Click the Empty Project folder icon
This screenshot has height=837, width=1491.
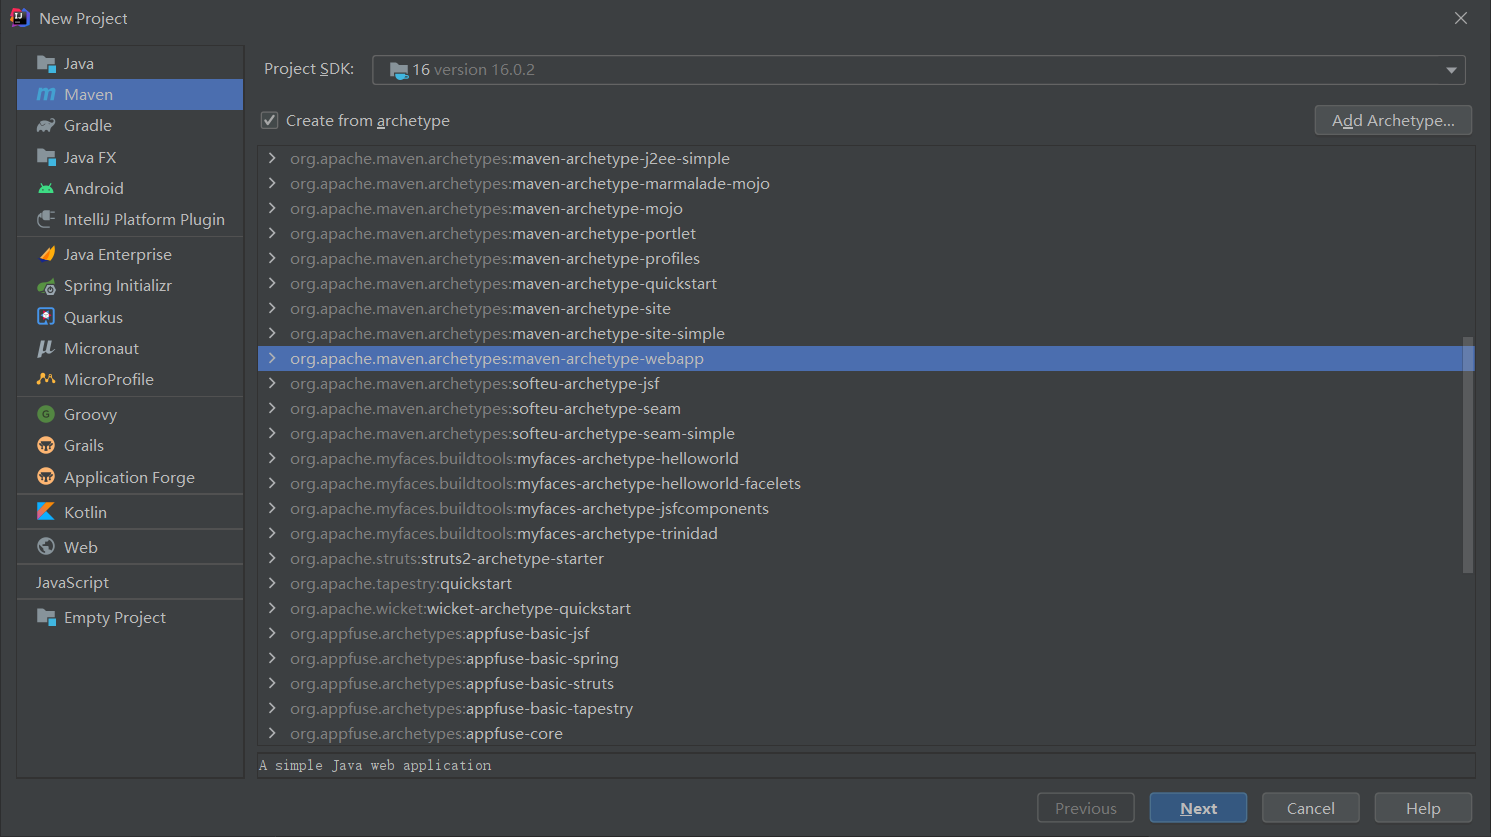point(46,617)
